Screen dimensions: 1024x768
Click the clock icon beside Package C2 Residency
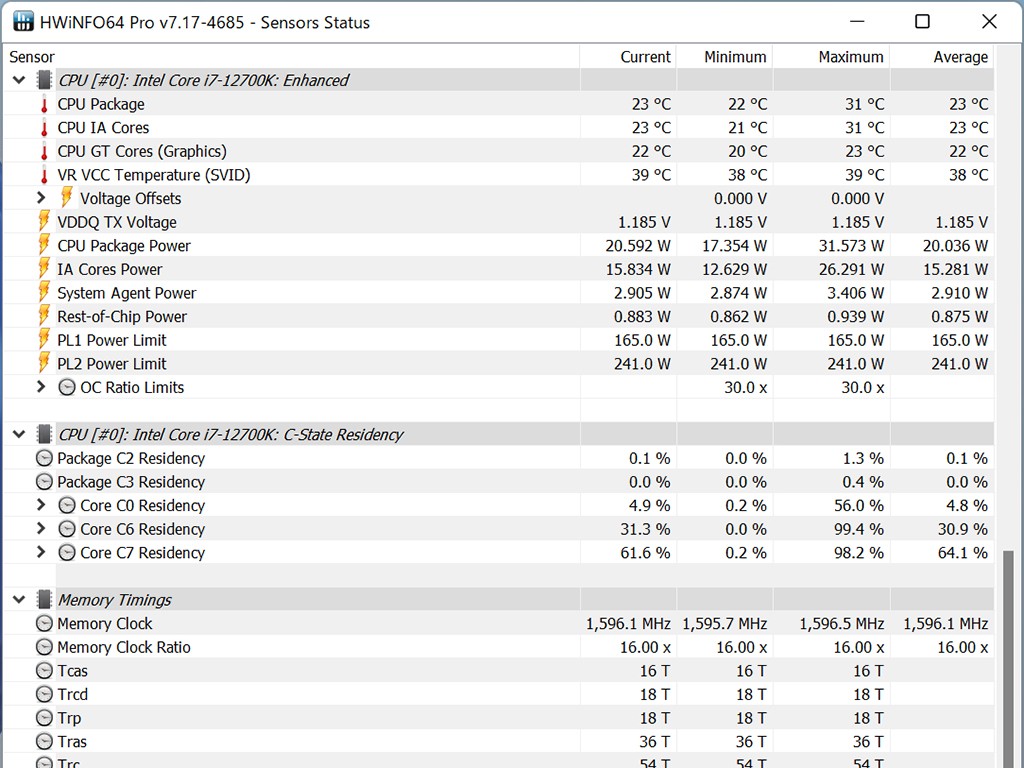tap(44, 458)
